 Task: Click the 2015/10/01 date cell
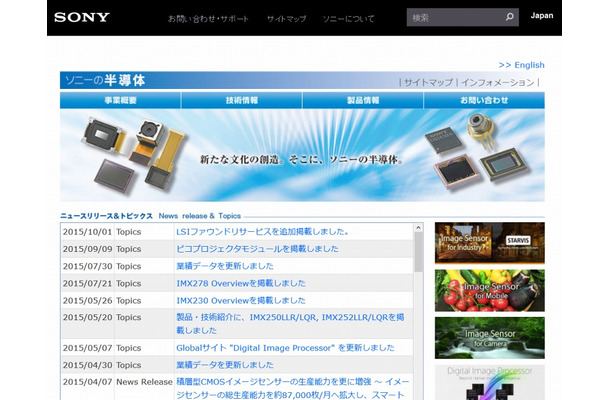click(88, 232)
